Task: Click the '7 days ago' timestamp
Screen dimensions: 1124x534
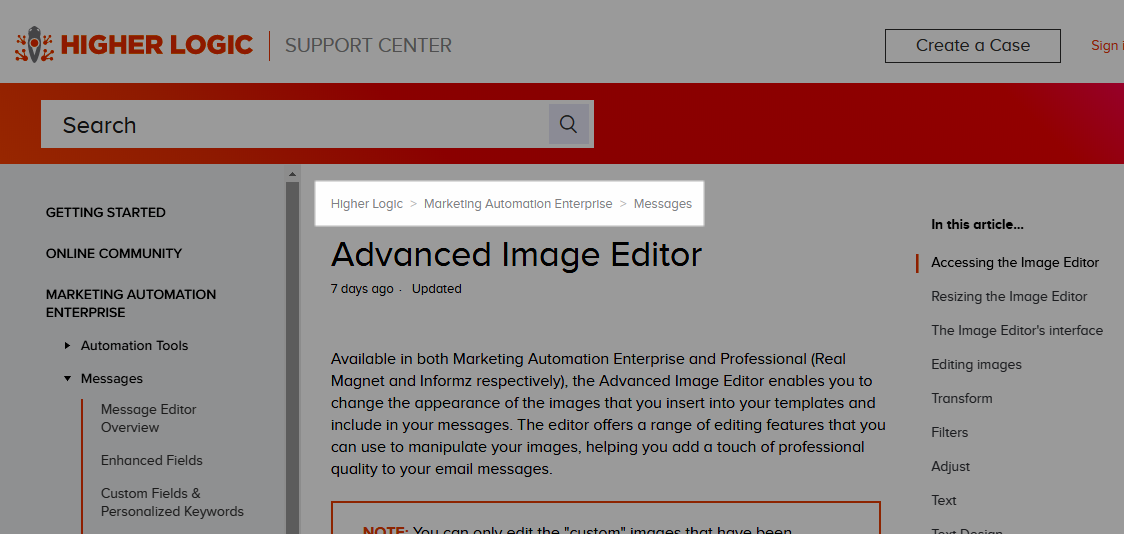Action: [362, 289]
